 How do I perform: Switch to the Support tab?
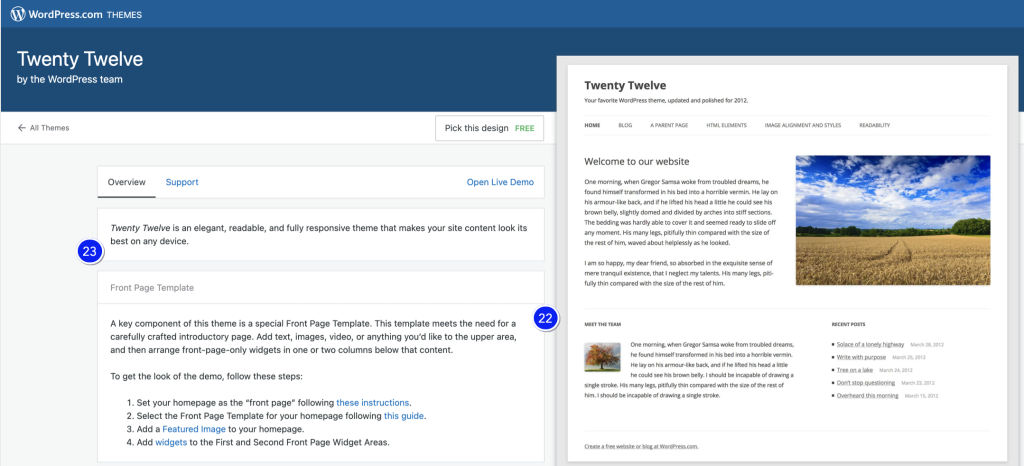pos(182,182)
